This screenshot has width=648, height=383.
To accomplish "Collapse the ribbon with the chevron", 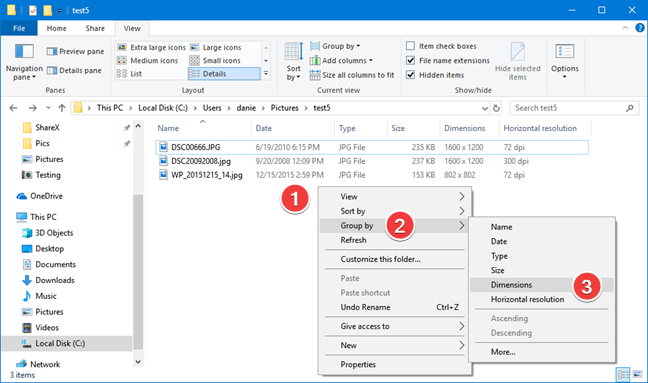I will (625, 28).
